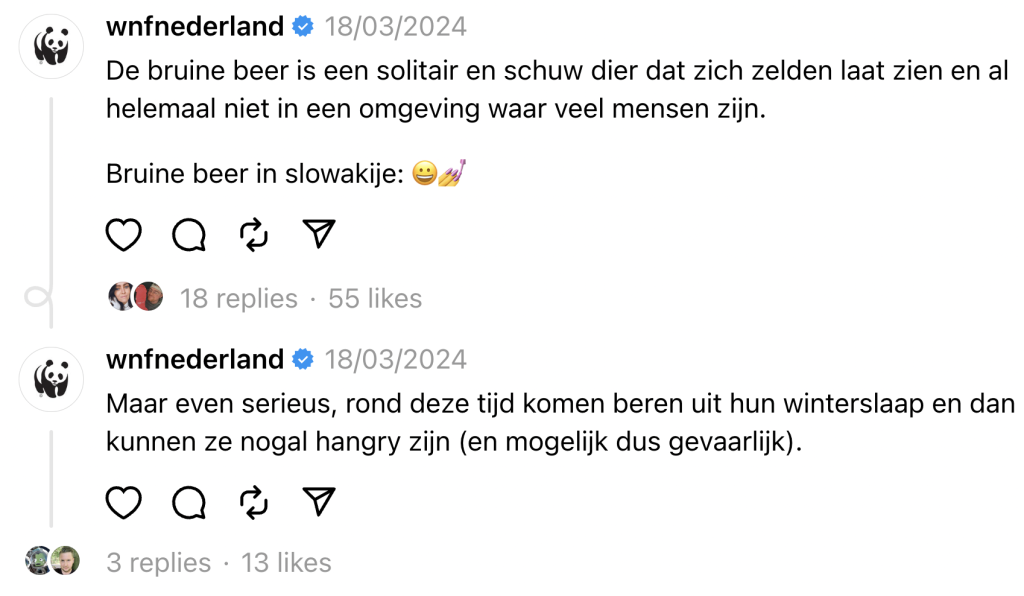Open the second post's 18/03/2024 timestamp

pyautogui.click(x=395, y=359)
